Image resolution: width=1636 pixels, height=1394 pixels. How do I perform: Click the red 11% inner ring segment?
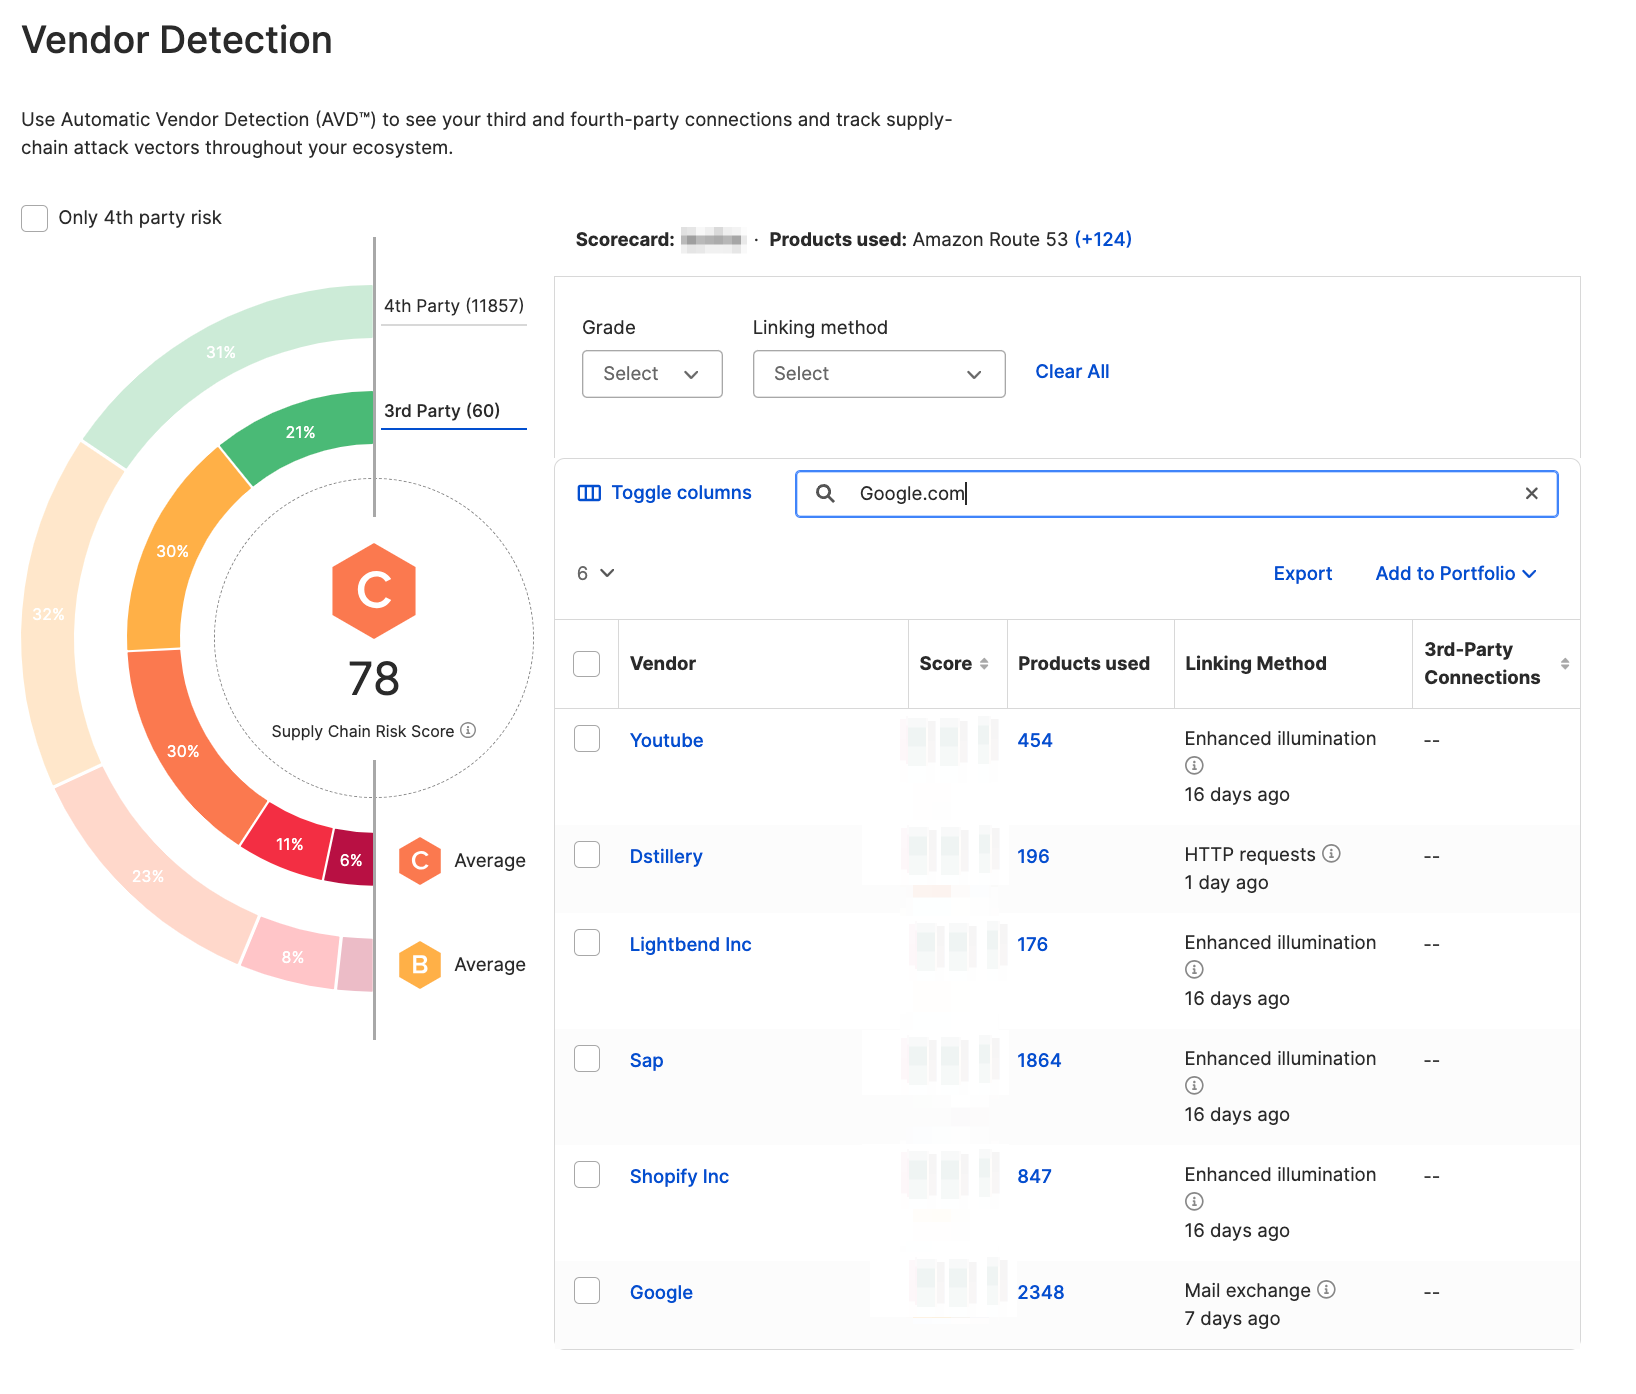[x=290, y=844]
